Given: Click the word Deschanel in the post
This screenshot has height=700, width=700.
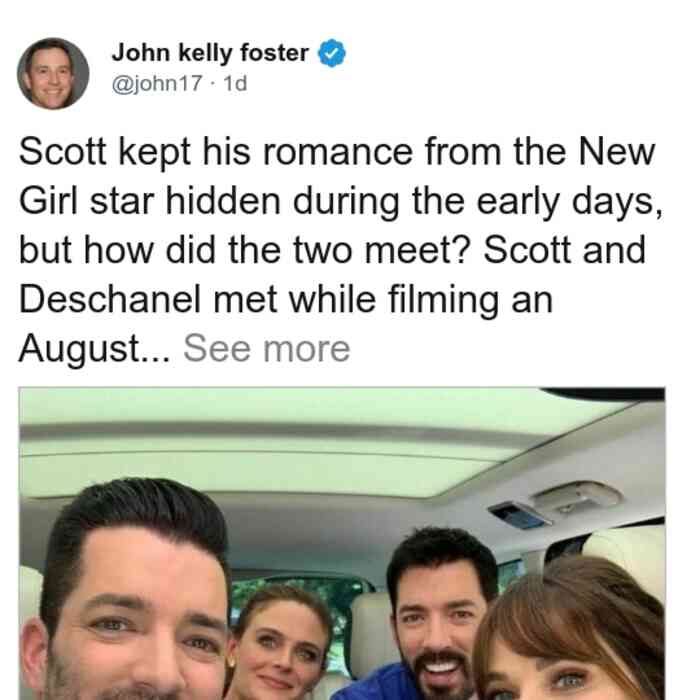Looking at the screenshot, I should 110,299.
